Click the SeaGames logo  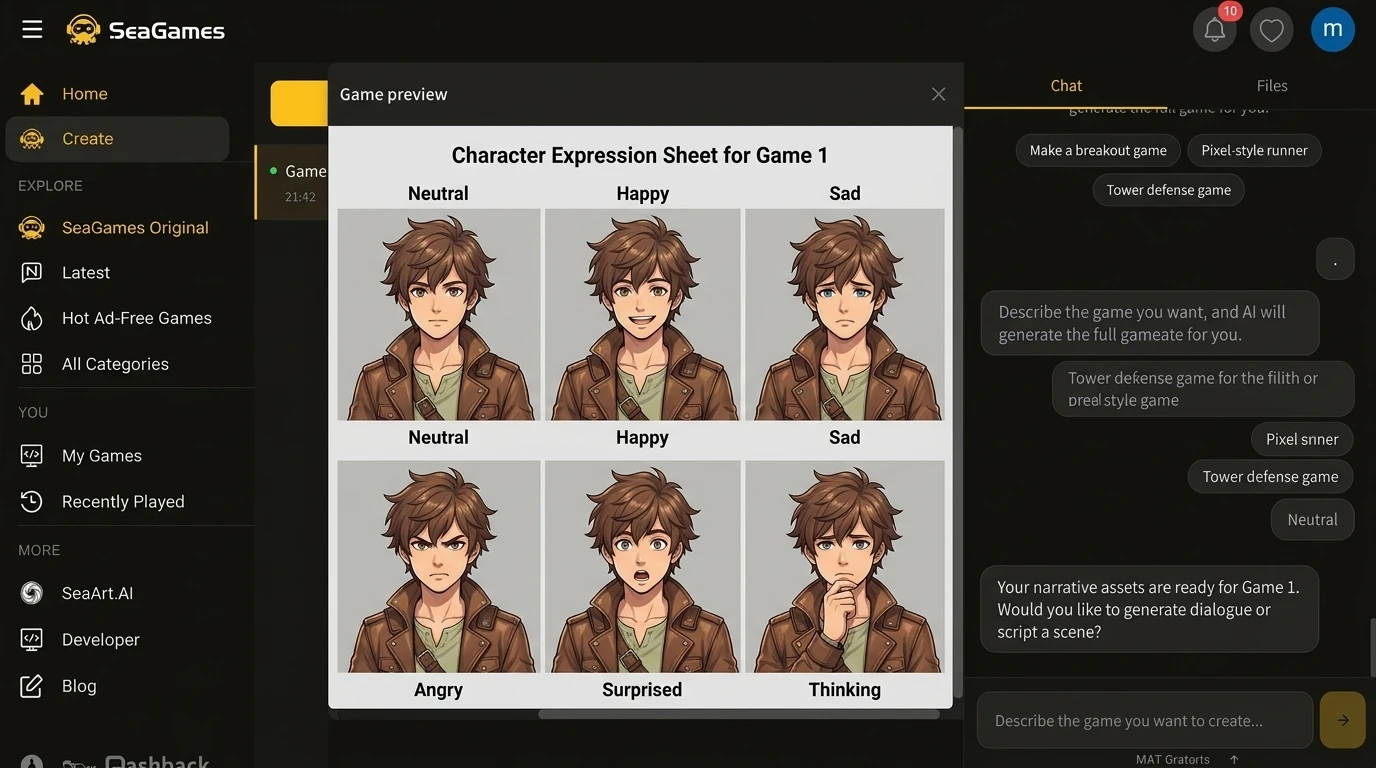pyautogui.click(x=146, y=30)
